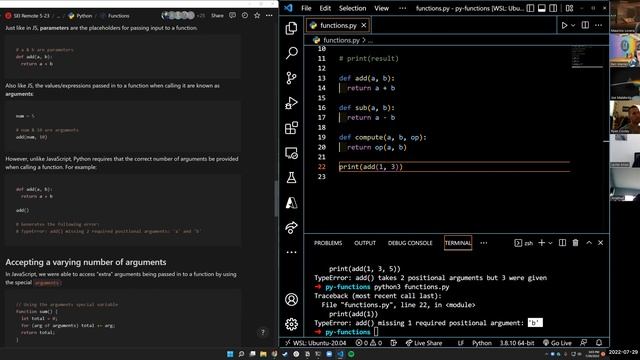This screenshot has width=640, height=360.
Task: Split the terminal pane
Action: (562, 242)
